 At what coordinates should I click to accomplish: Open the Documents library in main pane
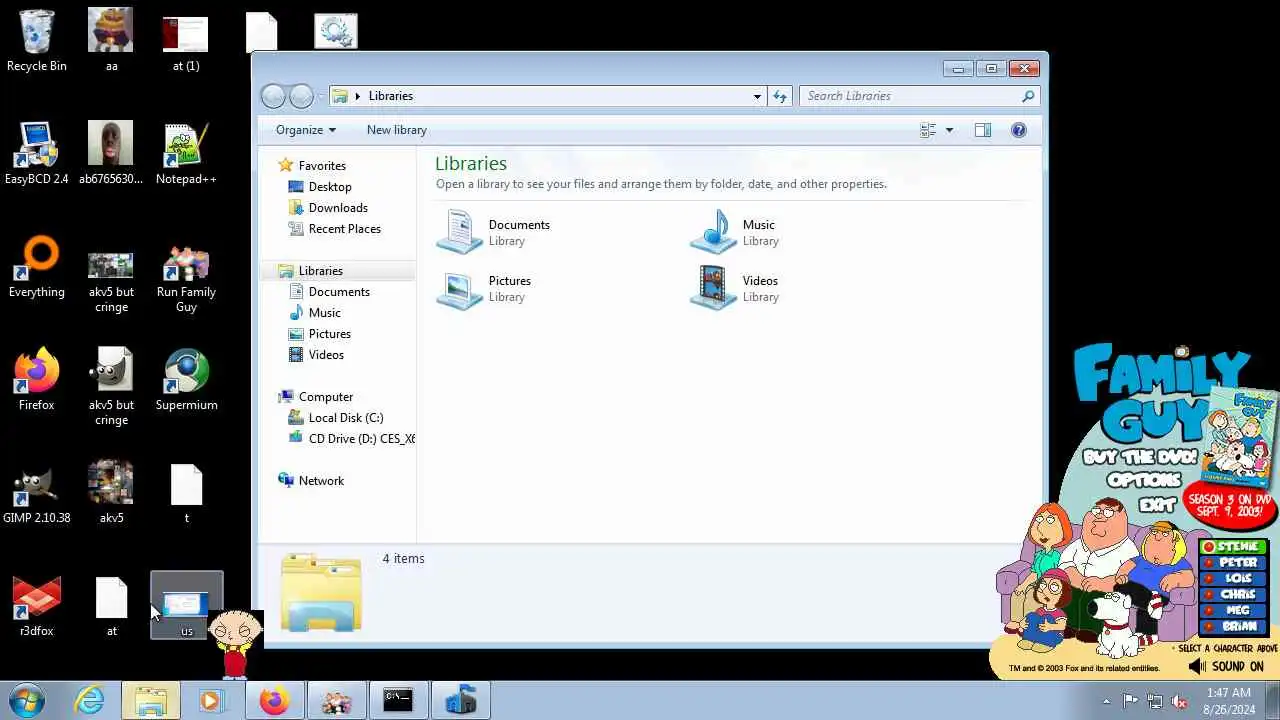(x=495, y=232)
